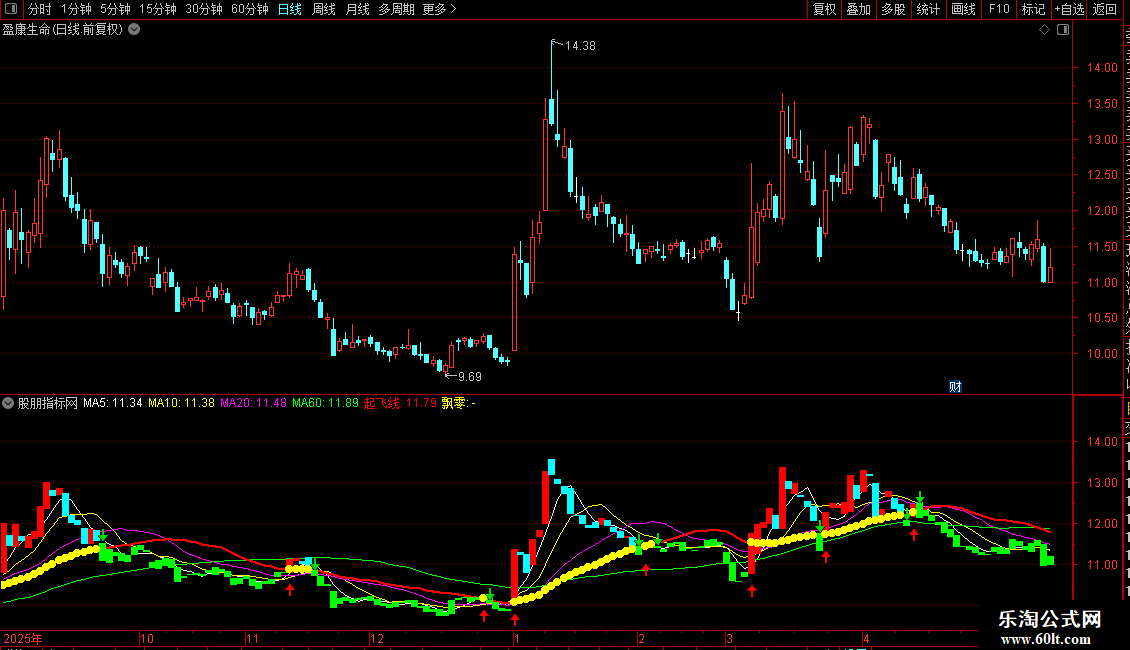Click the 12.50 price level on main axis
The height and width of the screenshot is (650, 1130).
(1103, 175)
